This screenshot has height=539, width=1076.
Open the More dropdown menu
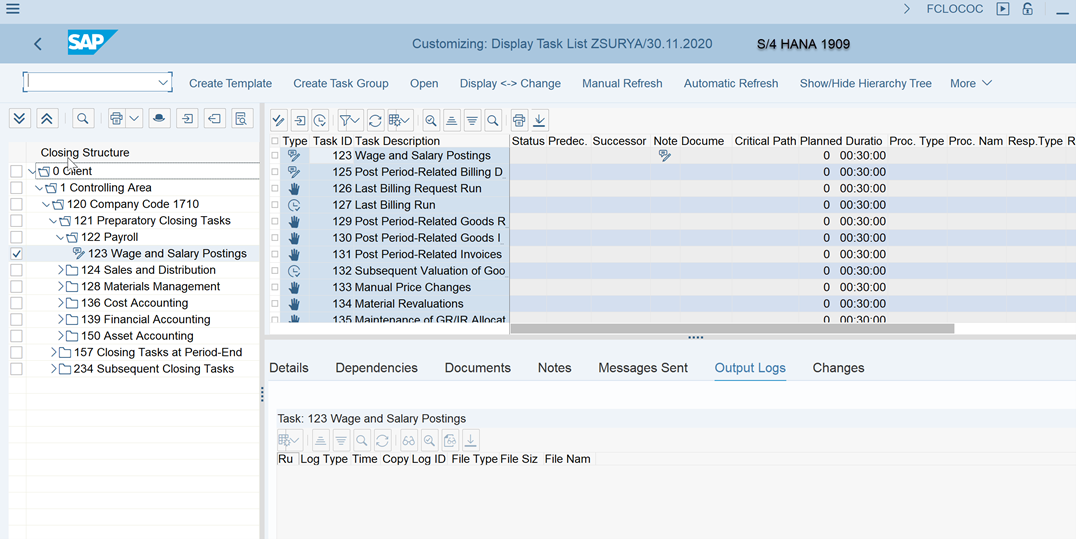970,84
